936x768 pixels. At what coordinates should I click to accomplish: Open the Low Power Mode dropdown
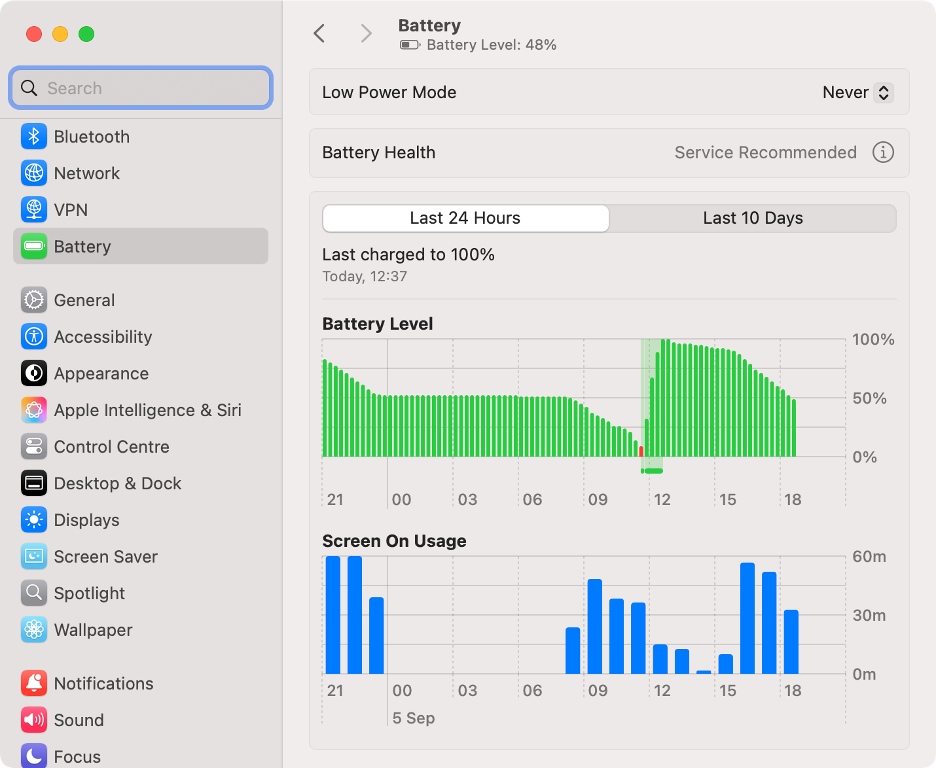coord(857,92)
